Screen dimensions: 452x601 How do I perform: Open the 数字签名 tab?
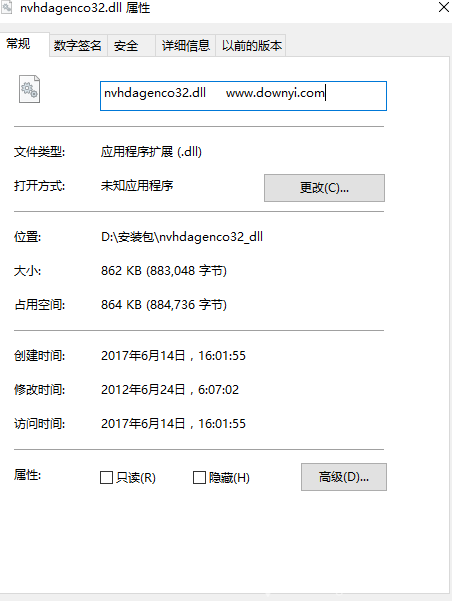78,46
